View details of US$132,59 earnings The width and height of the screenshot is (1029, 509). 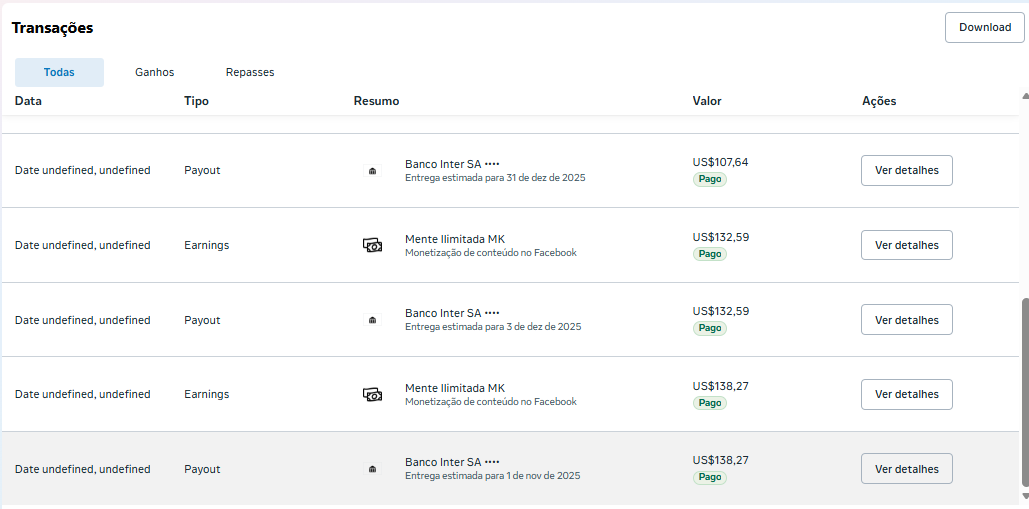pyautogui.click(x=906, y=245)
